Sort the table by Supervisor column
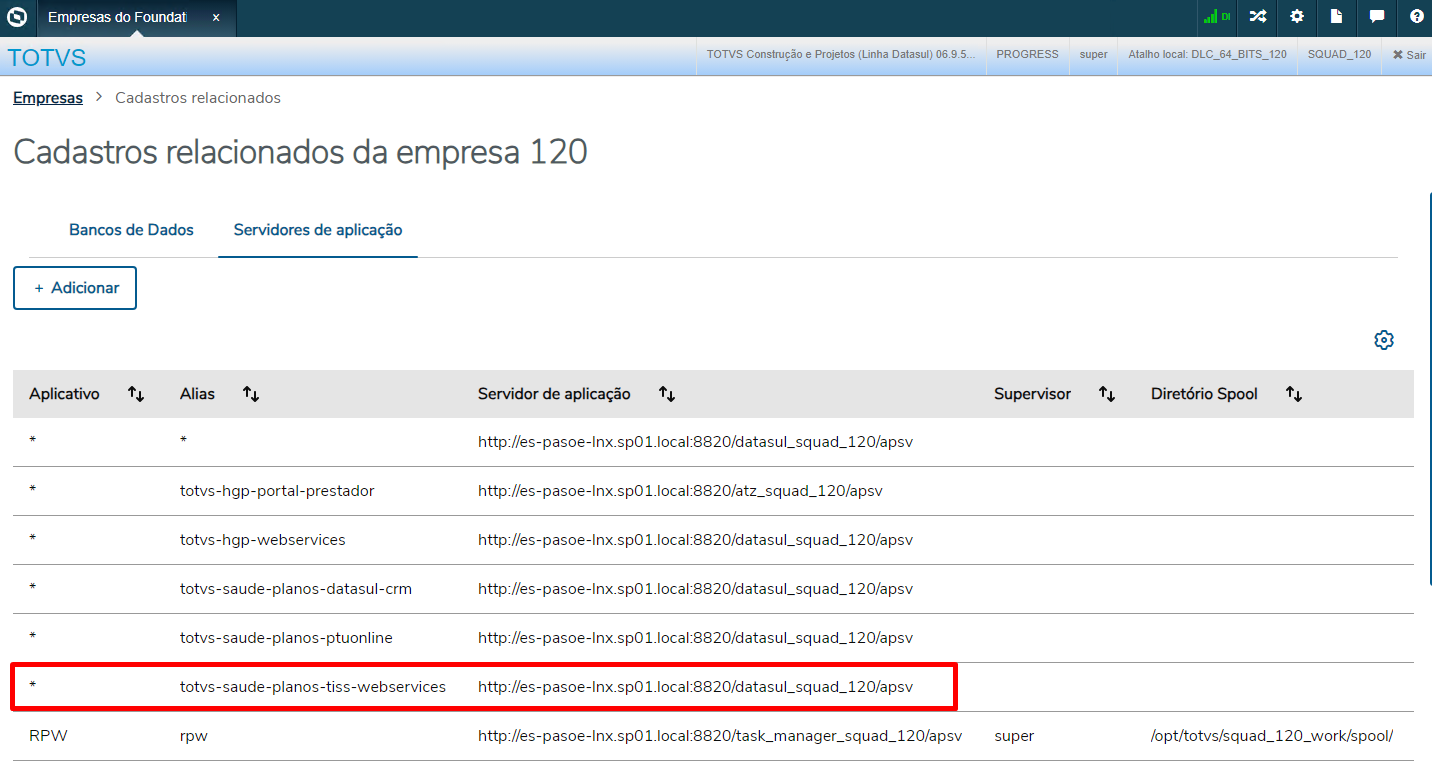This screenshot has width=1432, height=767. click(1107, 394)
